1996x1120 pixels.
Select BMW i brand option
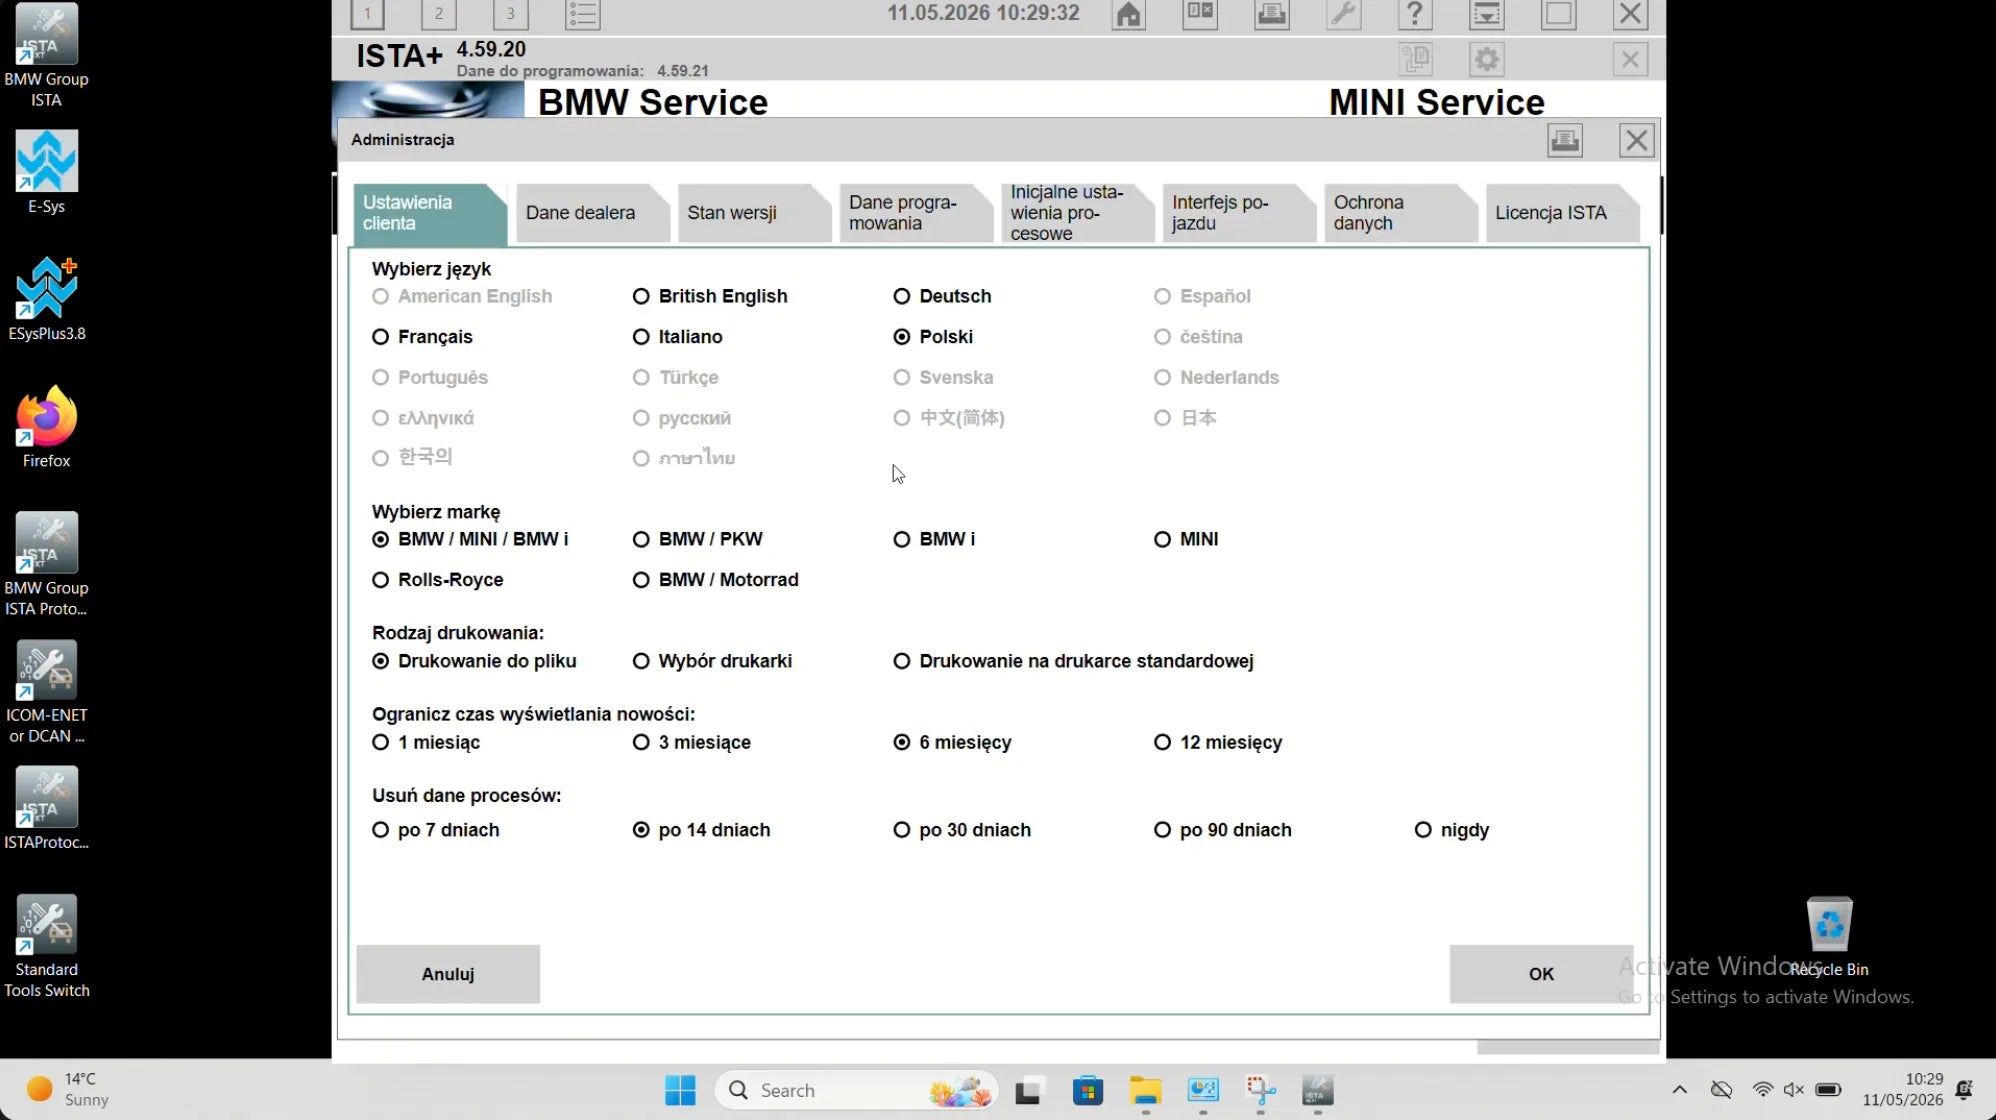(934, 539)
